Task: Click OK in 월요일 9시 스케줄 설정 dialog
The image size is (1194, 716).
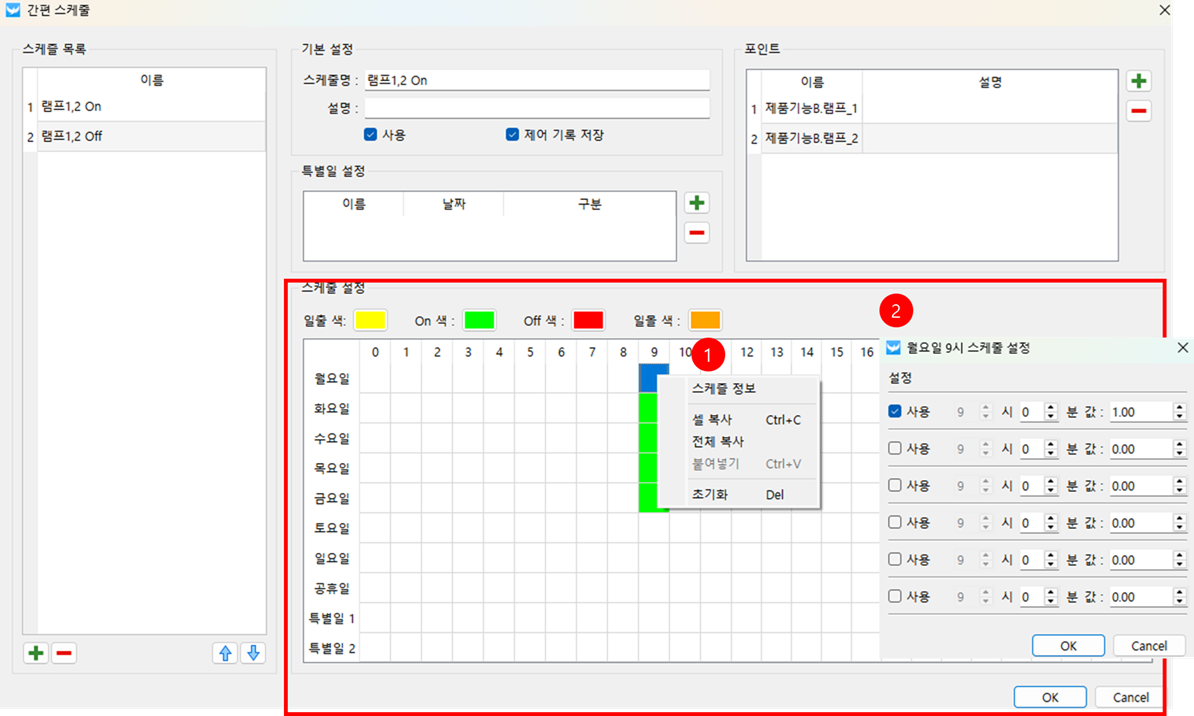Action: tap(1068, 646)
